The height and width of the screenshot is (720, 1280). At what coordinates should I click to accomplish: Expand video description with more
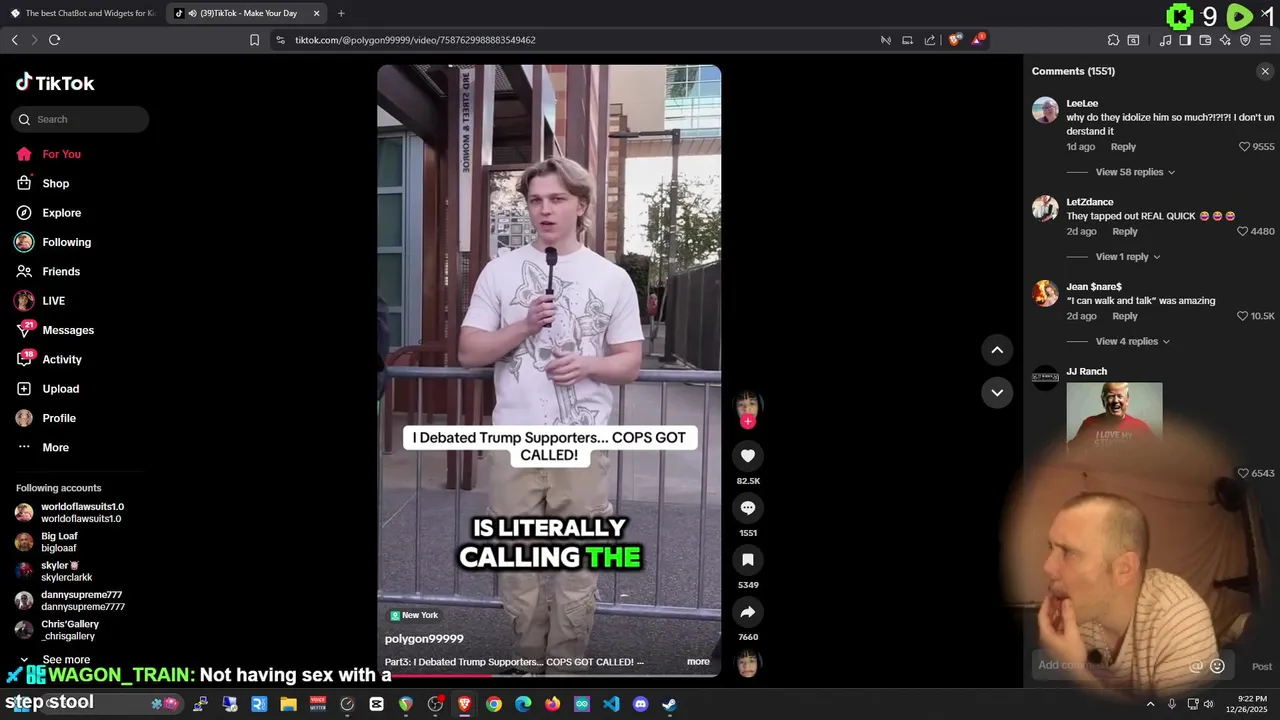point(698,662)
